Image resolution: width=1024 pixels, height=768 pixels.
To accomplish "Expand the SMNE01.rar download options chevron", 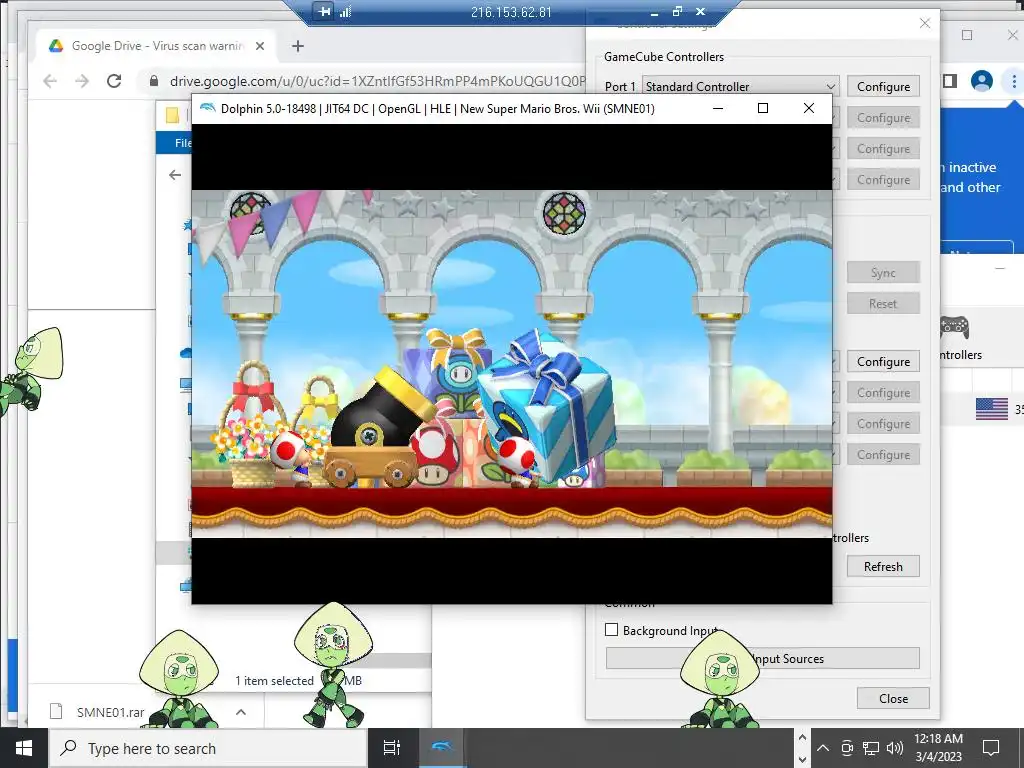I will [241, 712].
